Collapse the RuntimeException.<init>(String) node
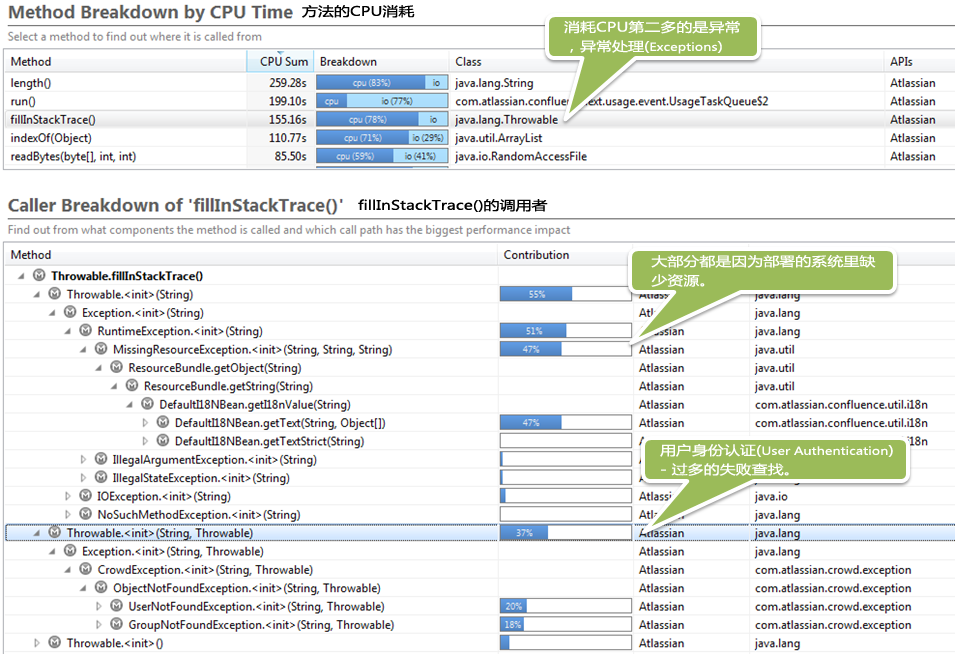Viewport: 955px width, 654px height. point(68,331)
